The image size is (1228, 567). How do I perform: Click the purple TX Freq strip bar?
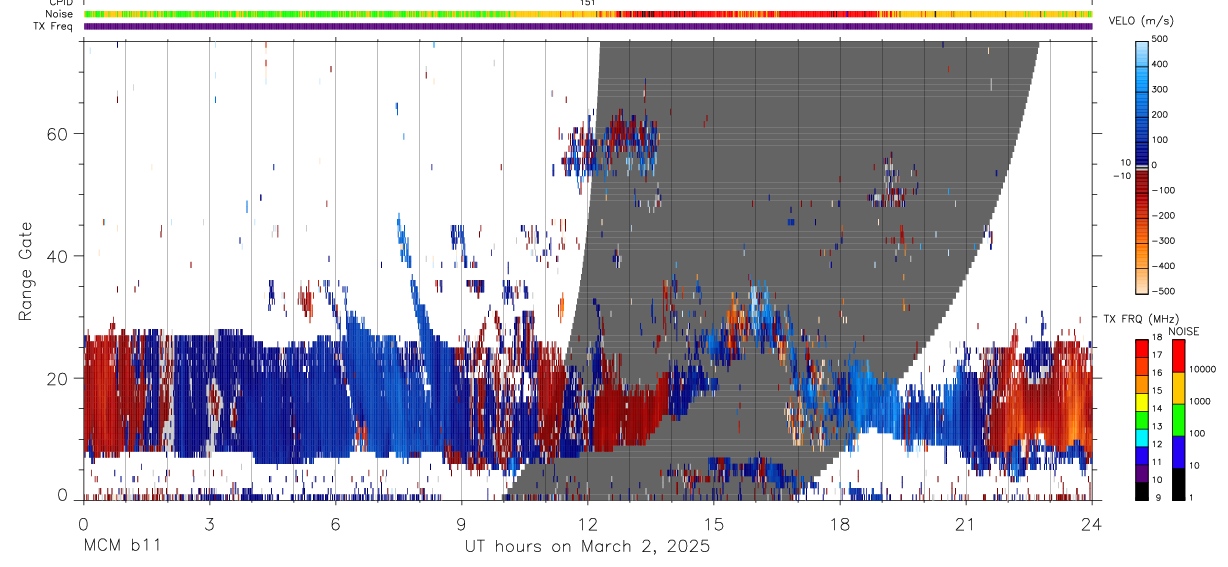pyautogui.click(x=587, y=26)
